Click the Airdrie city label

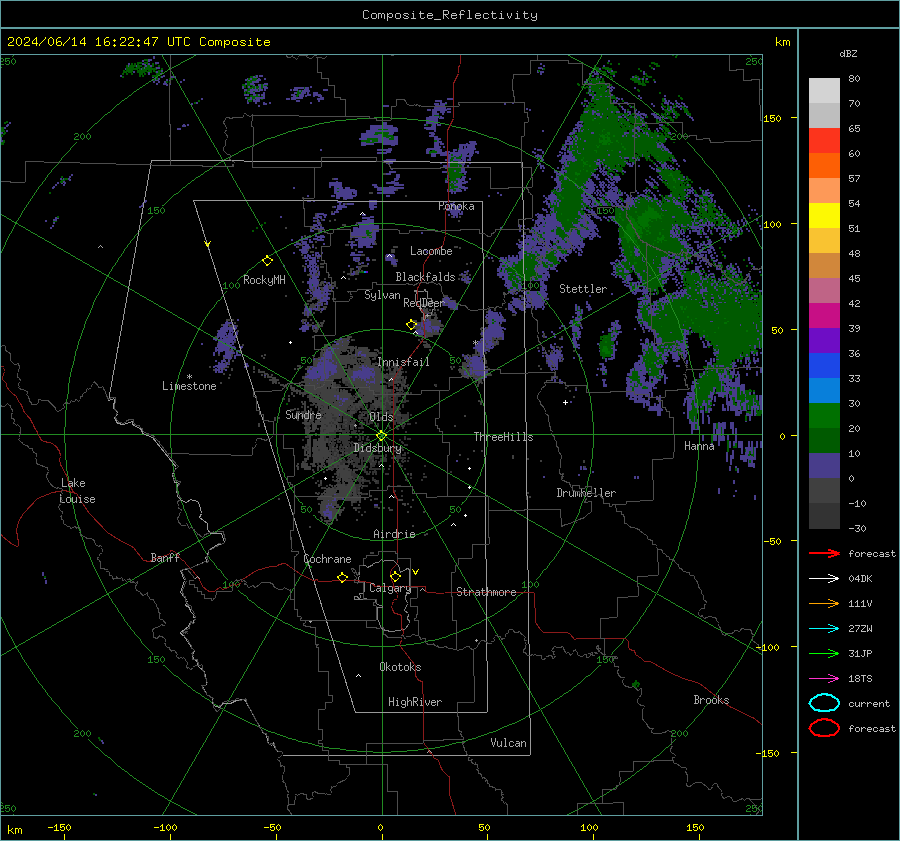click(394, 534)
